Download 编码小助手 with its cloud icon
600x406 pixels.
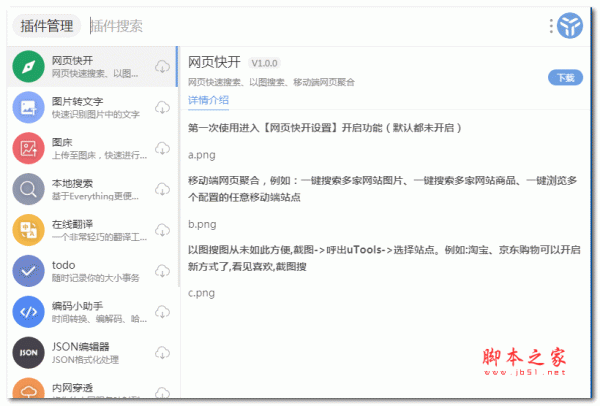(x=163, y=312)
